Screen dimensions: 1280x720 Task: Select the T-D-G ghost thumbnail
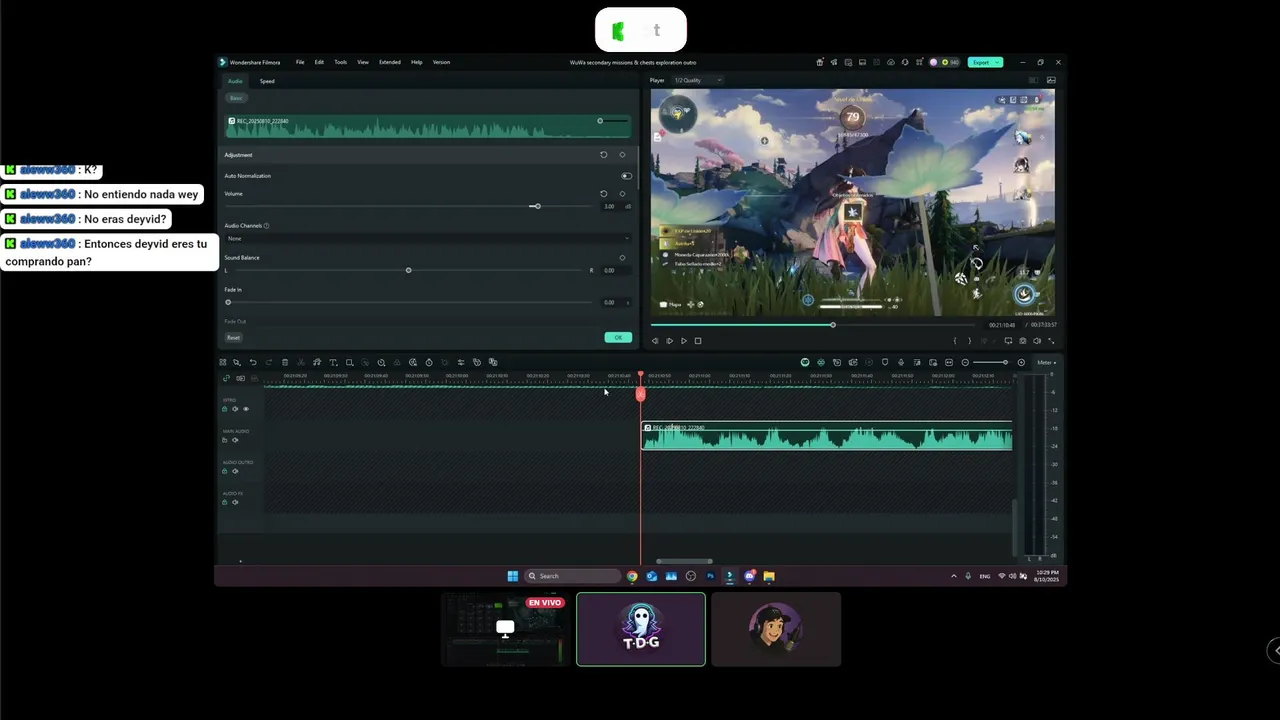(641, 629)
